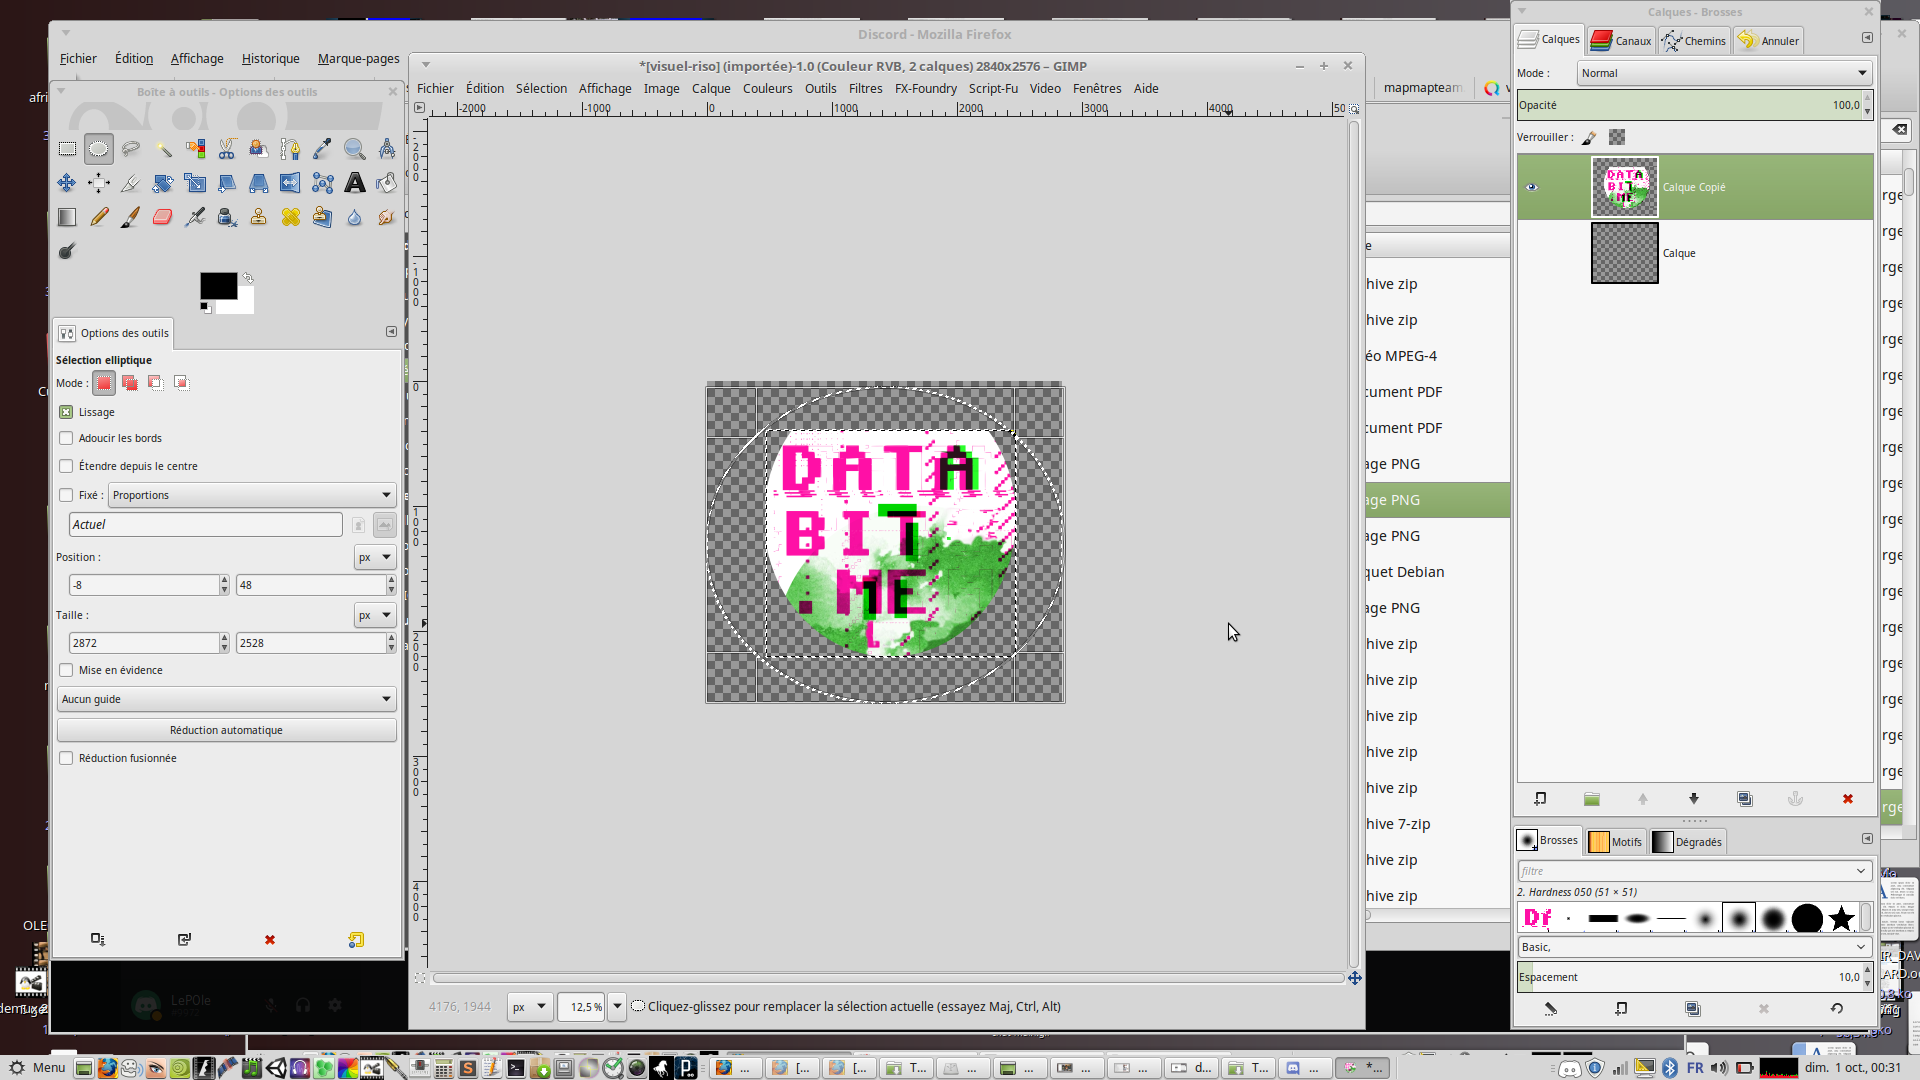Open the Proportions dropdown
This screenshot has height=1080, width=1920.
[251, 495]
